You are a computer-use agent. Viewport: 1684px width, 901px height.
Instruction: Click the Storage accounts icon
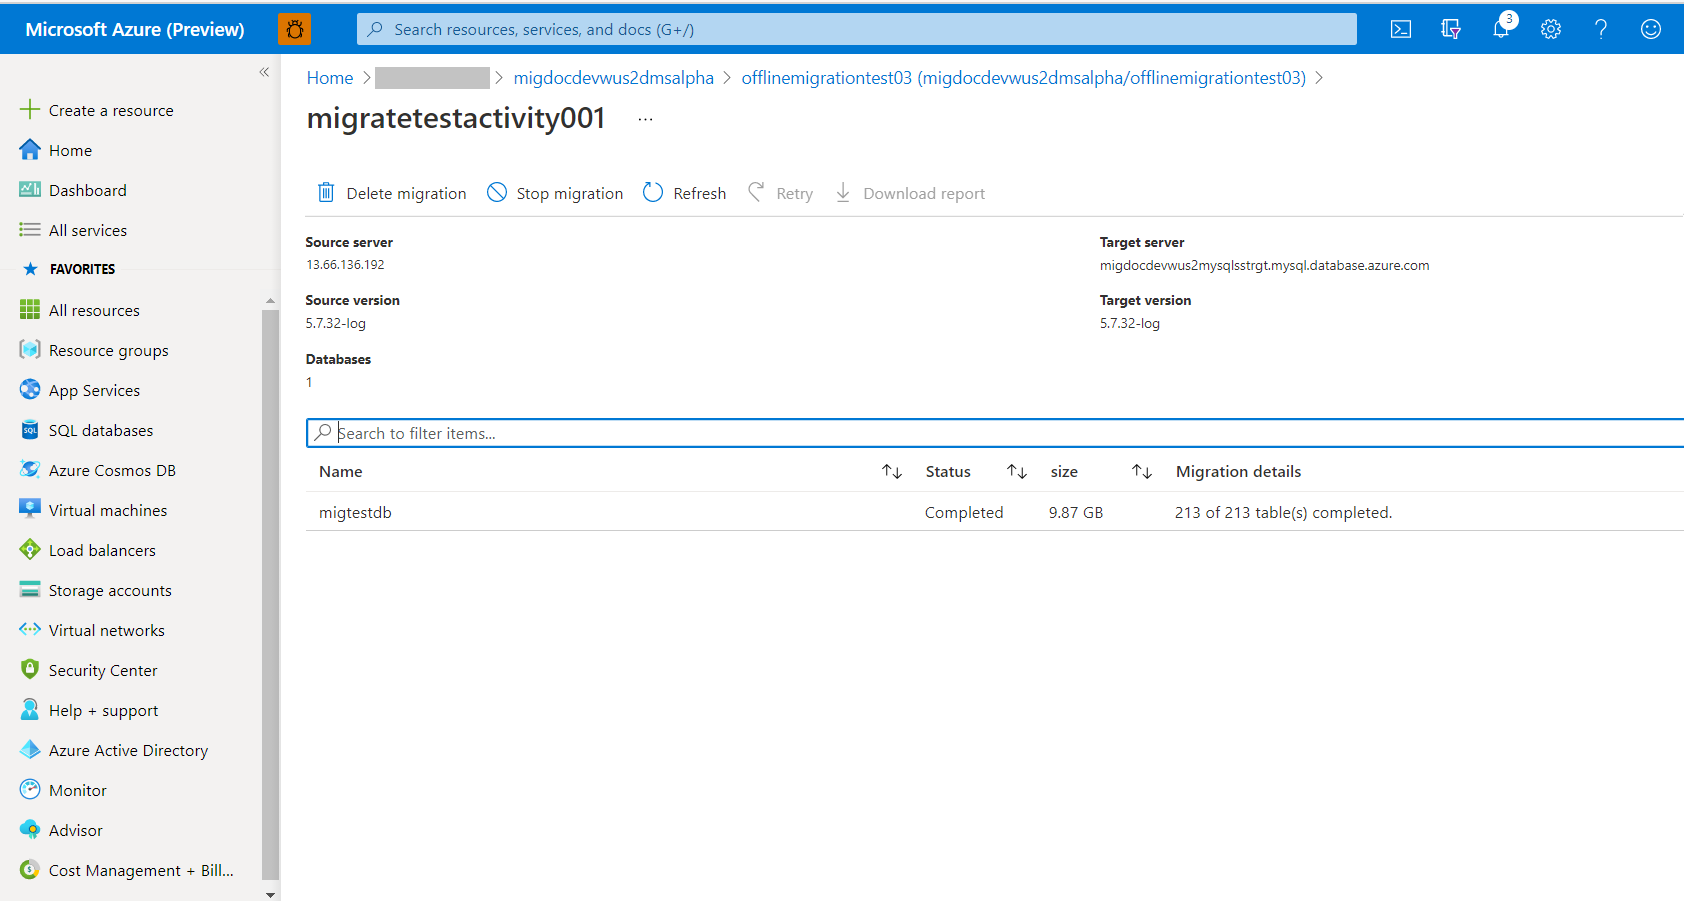(x=30, y=590)
